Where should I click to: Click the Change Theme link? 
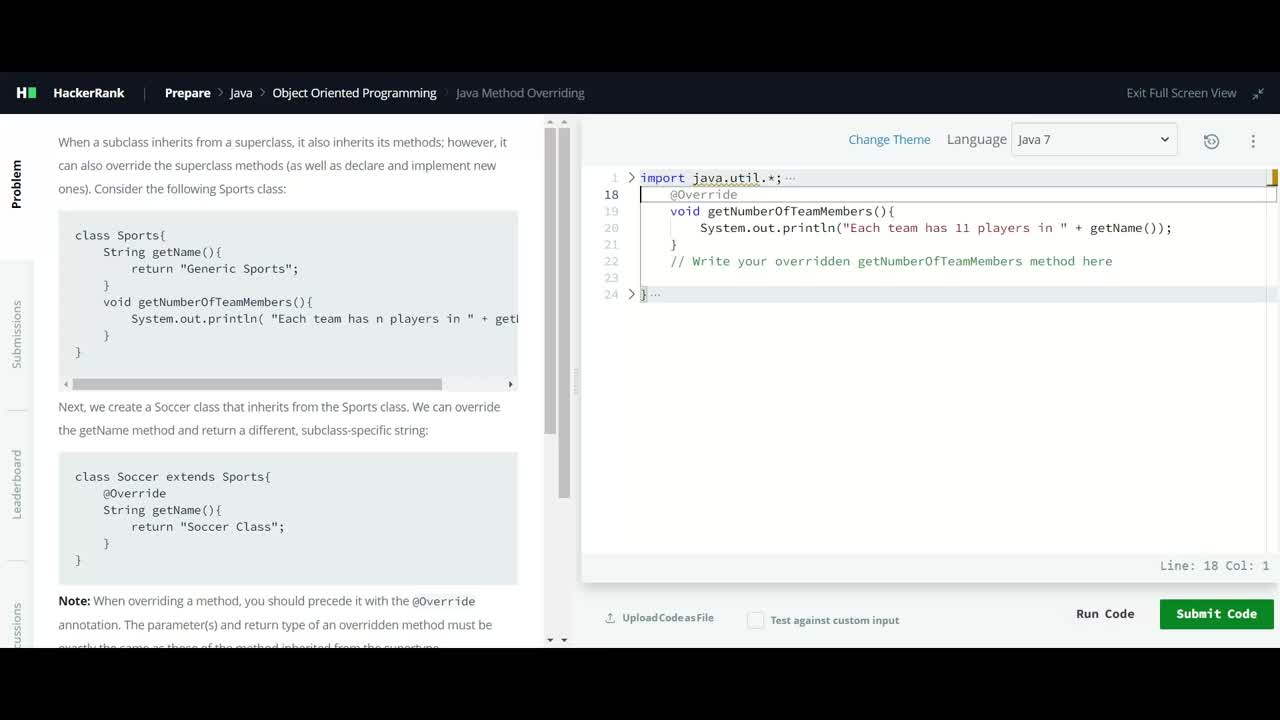coord(889,140)
